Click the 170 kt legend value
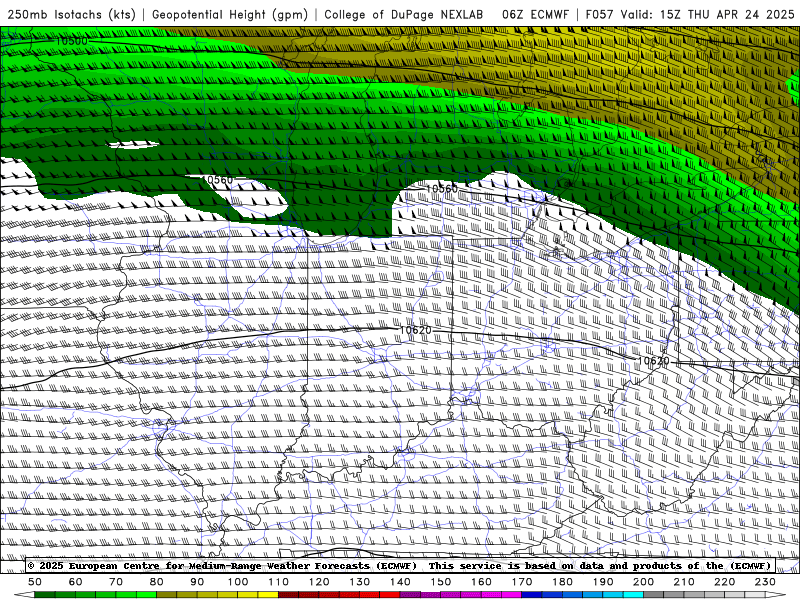 (522, 582)
